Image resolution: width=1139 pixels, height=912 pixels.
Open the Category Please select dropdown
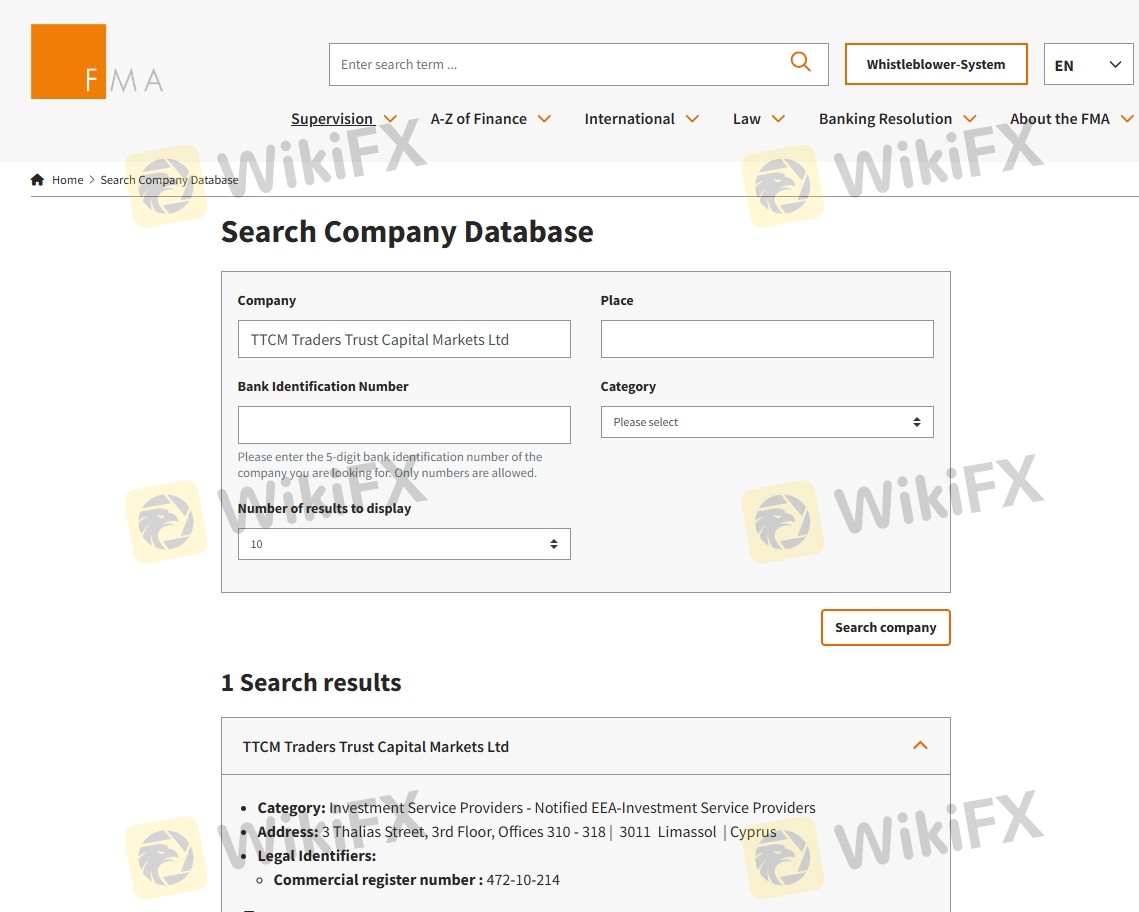[767, 422]
